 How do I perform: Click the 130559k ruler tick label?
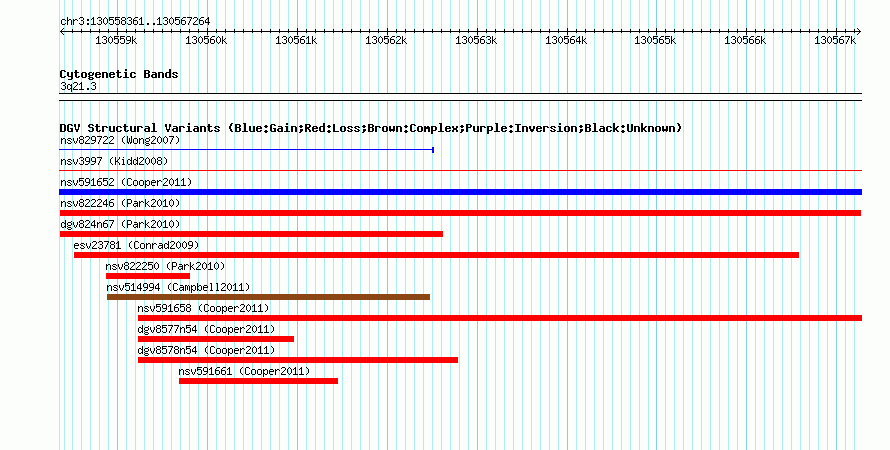[116, 40]
